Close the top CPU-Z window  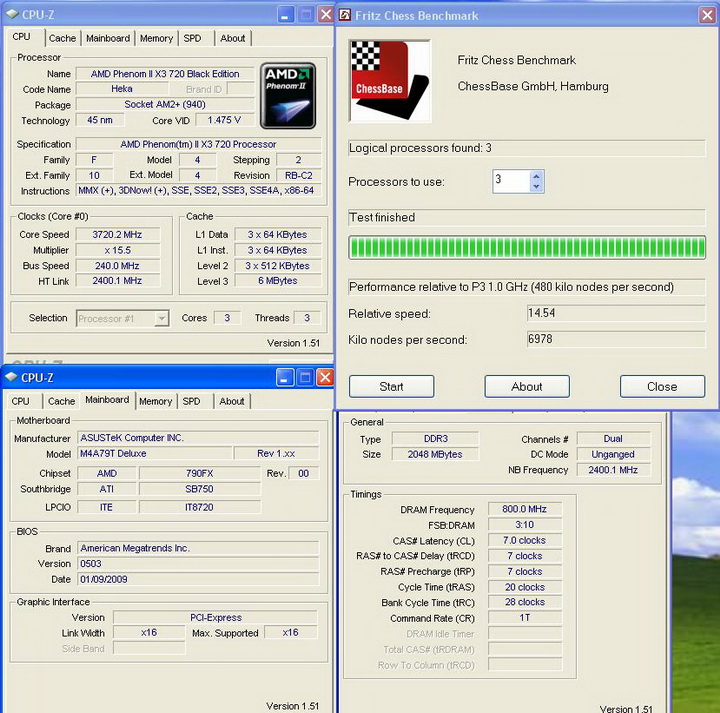(326, 15)
